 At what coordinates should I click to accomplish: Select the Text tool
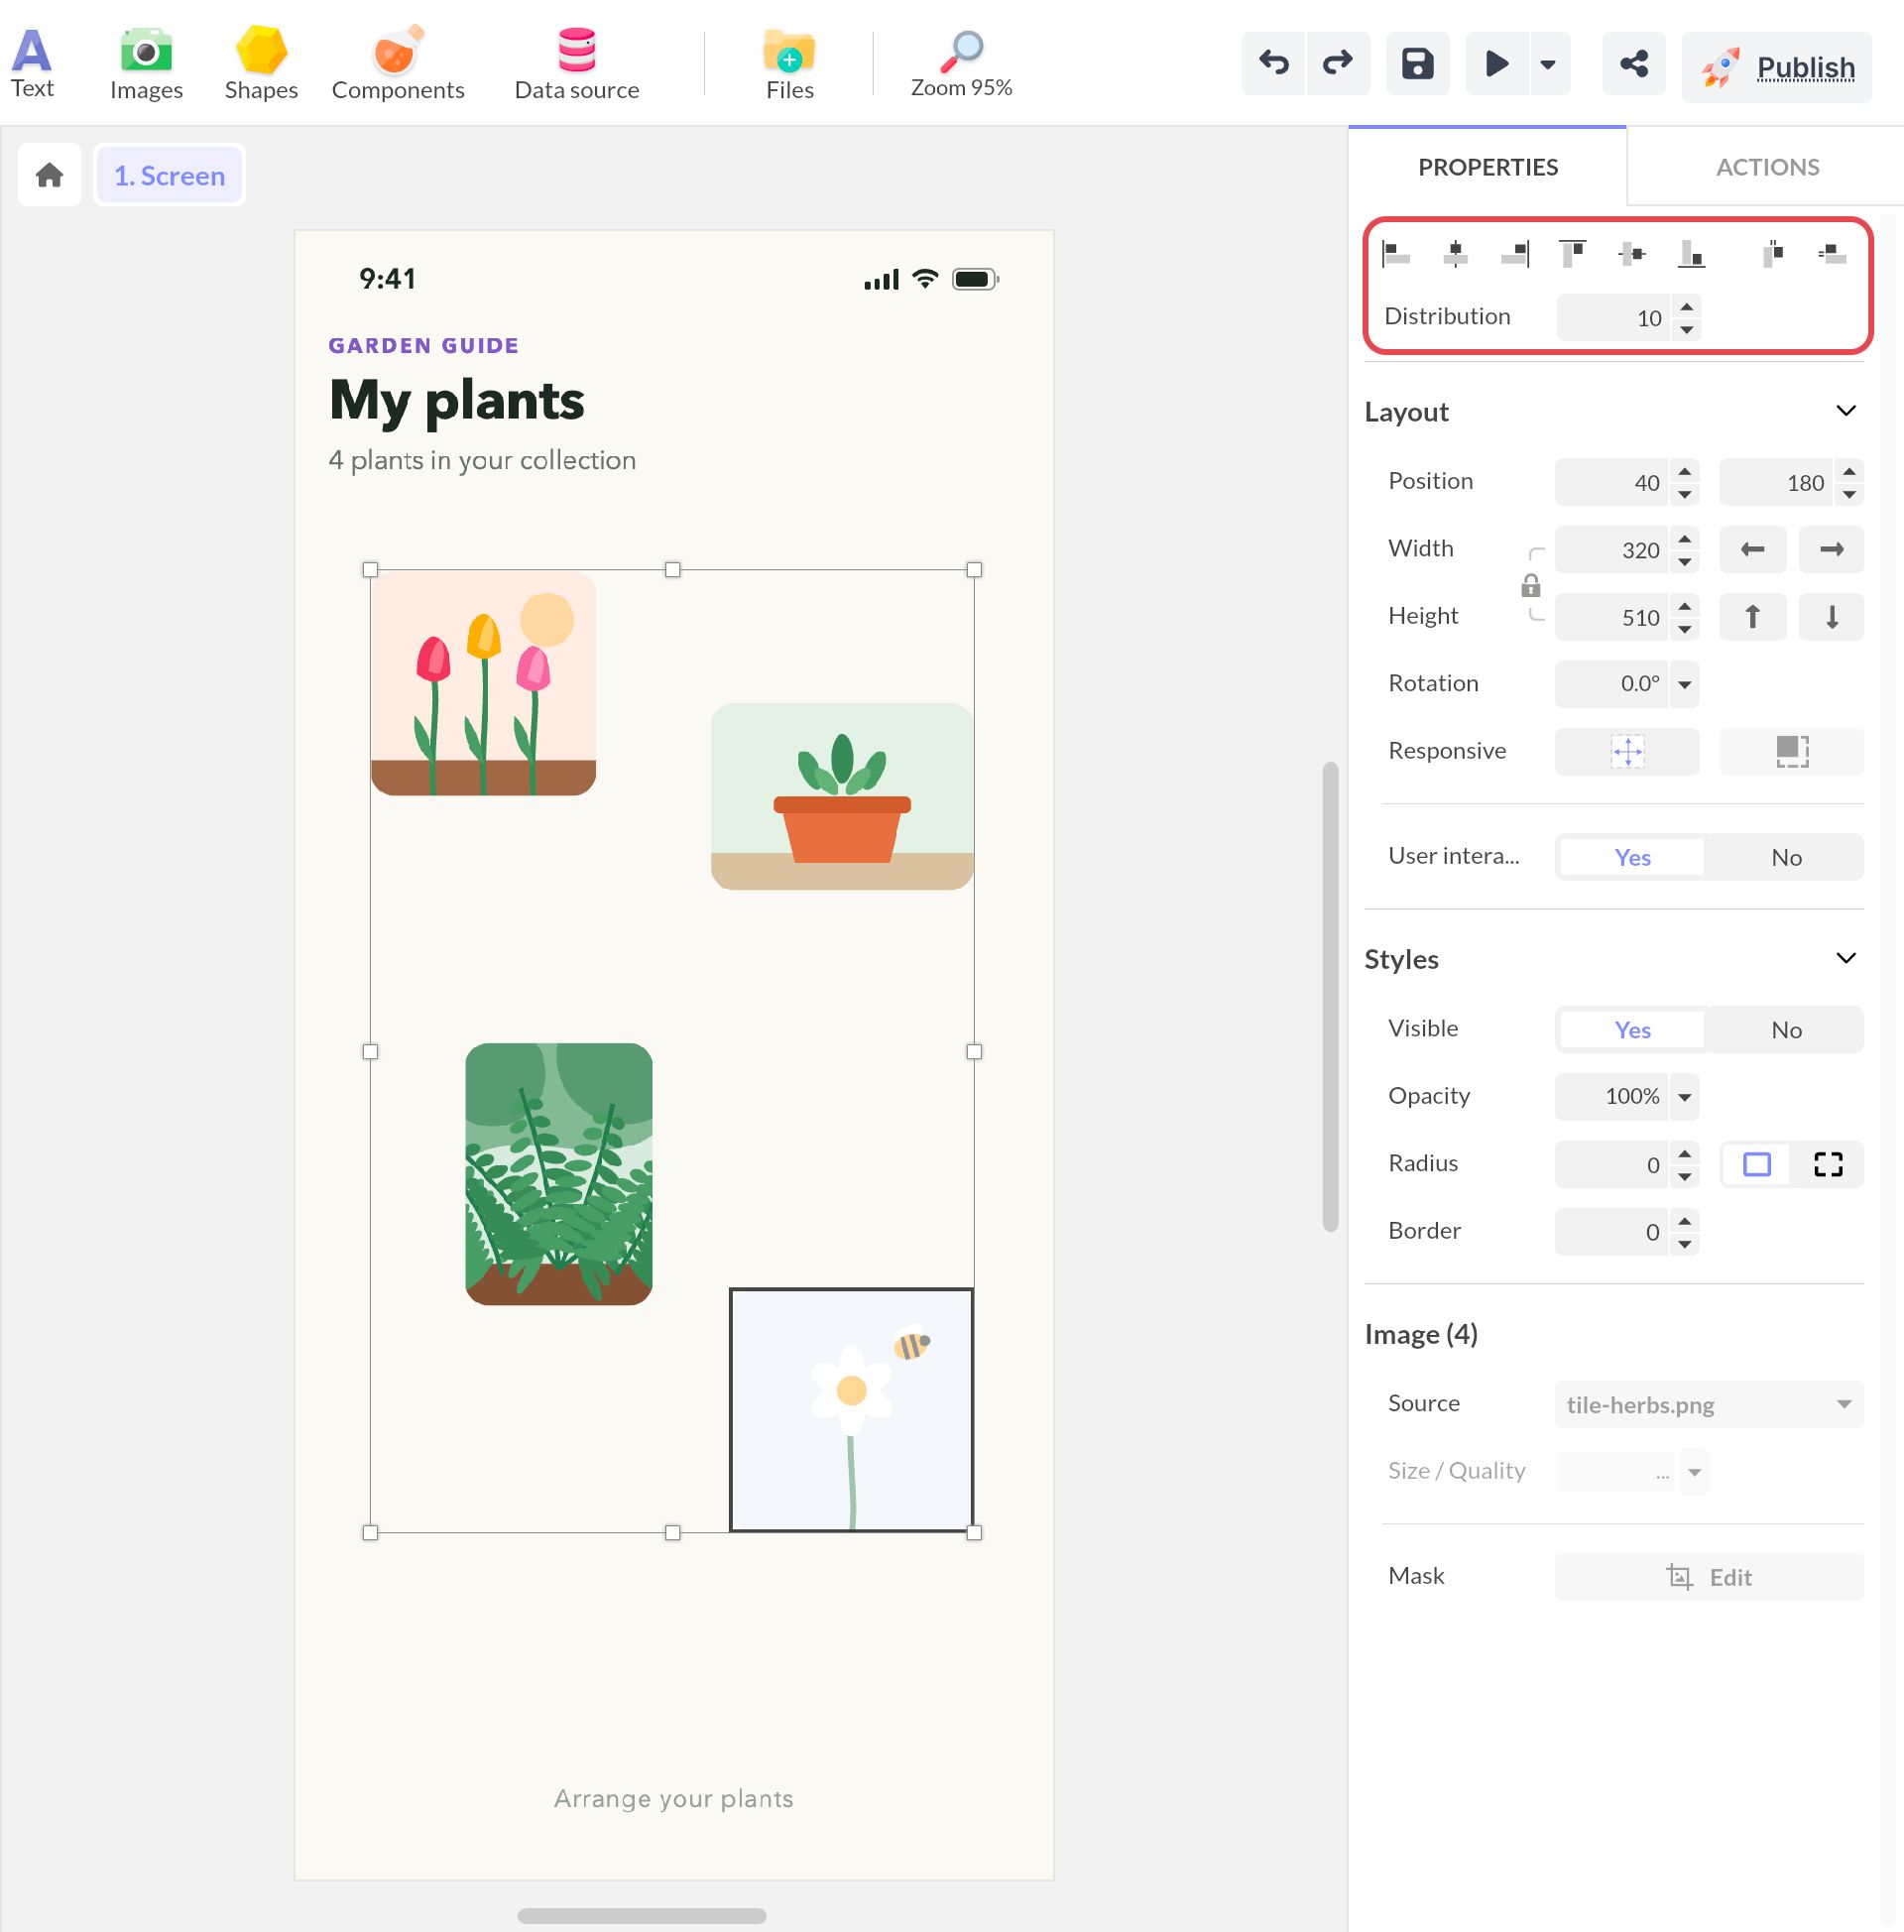[x=32, y=64]
